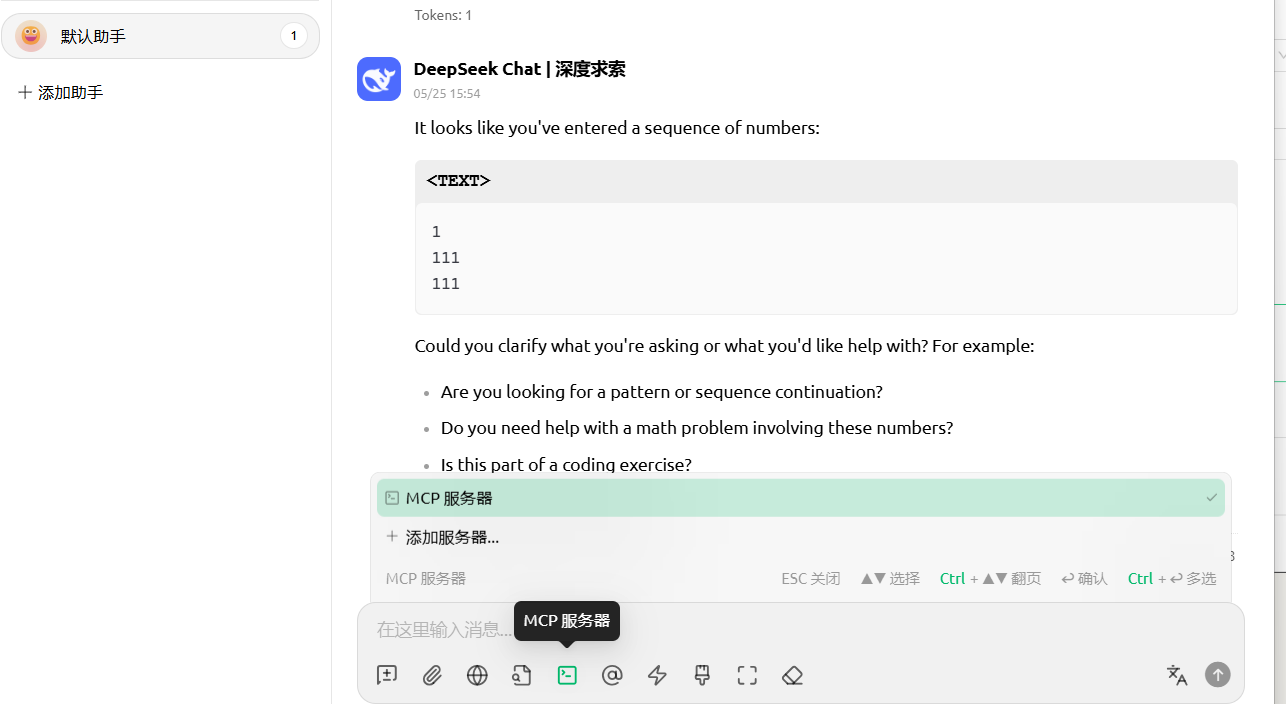Image resolution: width=1286 pixels, height=704 pixels.
Task: Click the send arrow button
Action: 1217,675
